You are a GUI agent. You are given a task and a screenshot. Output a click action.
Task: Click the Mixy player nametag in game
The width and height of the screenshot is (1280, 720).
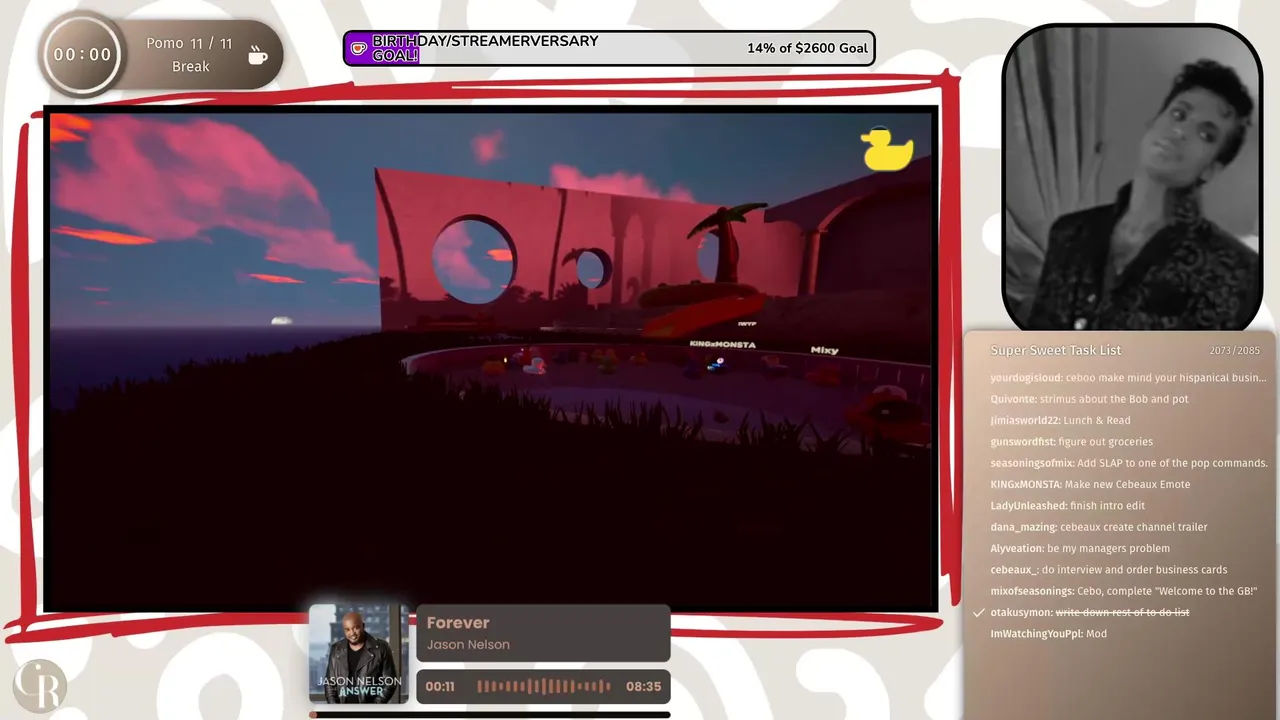click(824, 350)
